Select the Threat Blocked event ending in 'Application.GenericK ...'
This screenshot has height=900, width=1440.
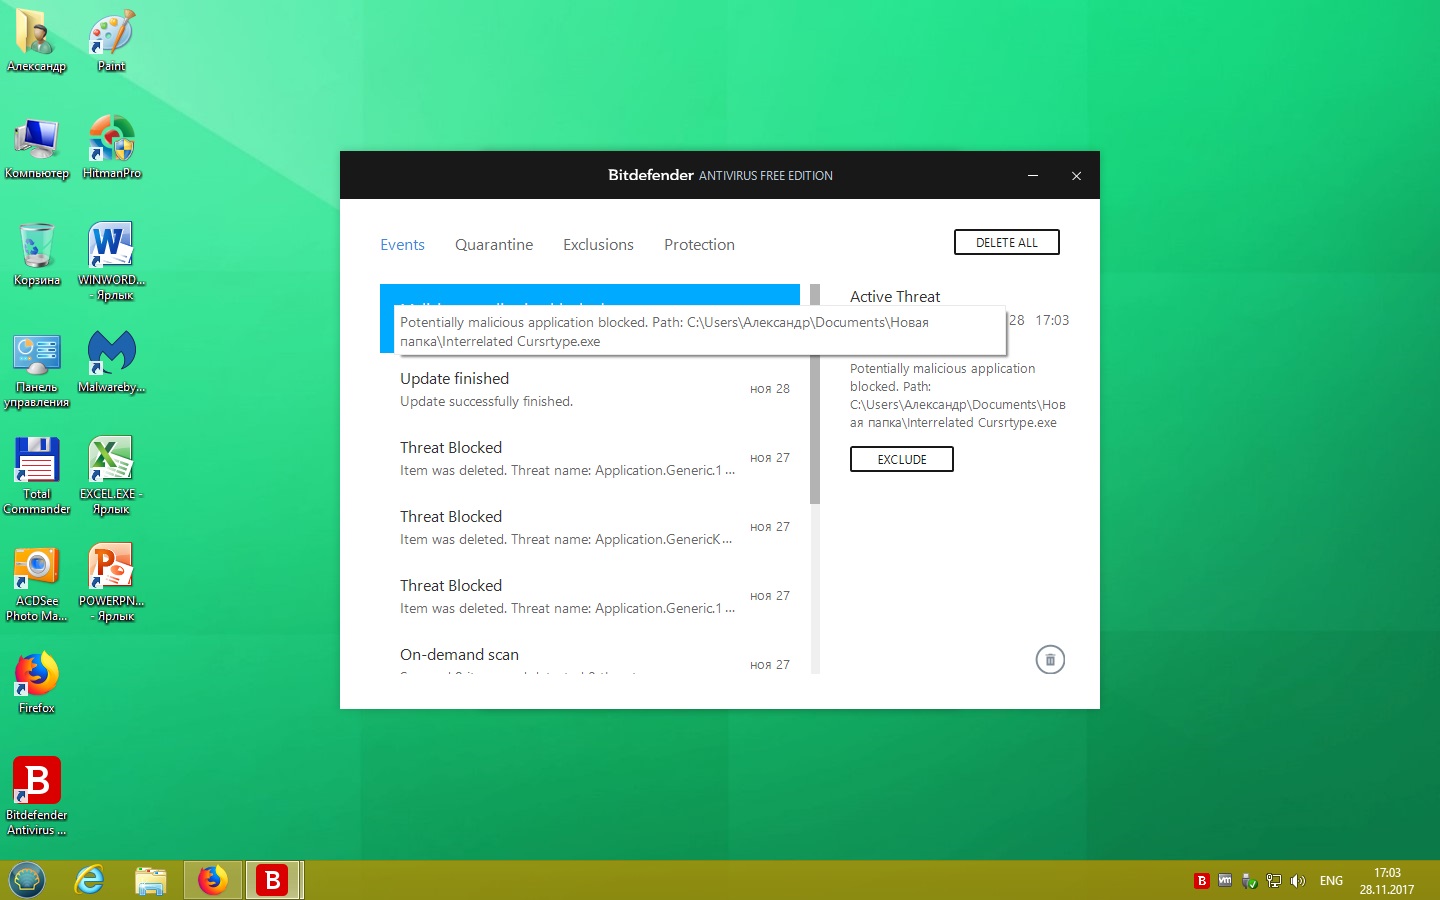[x=590, y=527]
